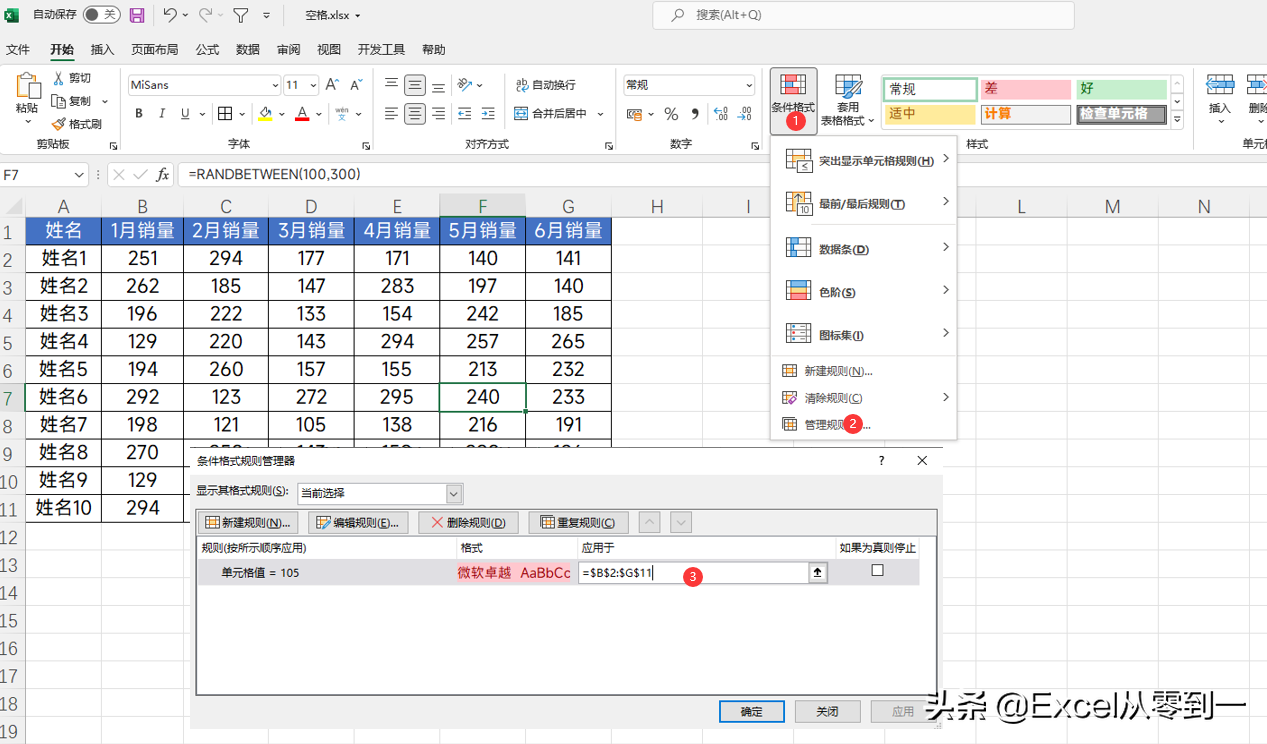Click the 确定 button in rules manager
1267x744 pixels.
point(751,712)
